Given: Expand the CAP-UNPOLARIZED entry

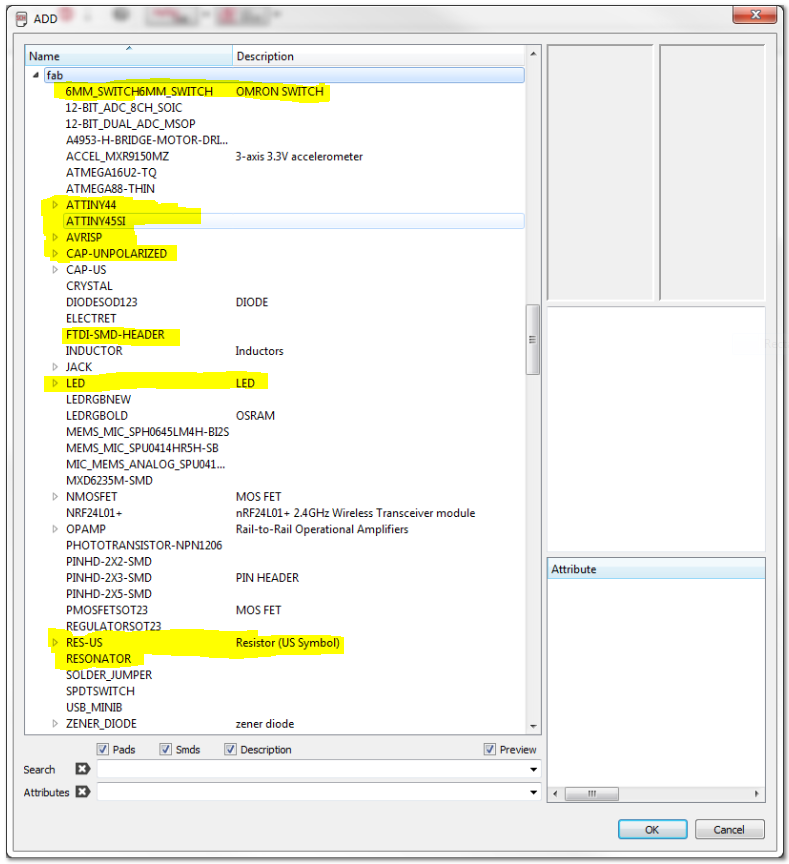Looking at the screenshot, I should pyautogui.click(x=55, y=253).
